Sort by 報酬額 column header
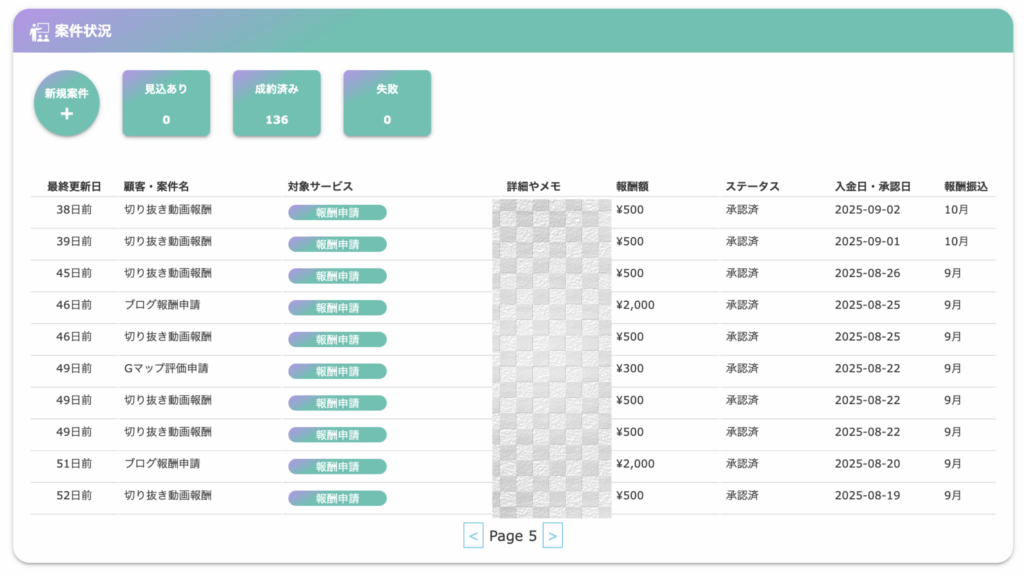The image size is (1024, 576). [x=633, y=187]
